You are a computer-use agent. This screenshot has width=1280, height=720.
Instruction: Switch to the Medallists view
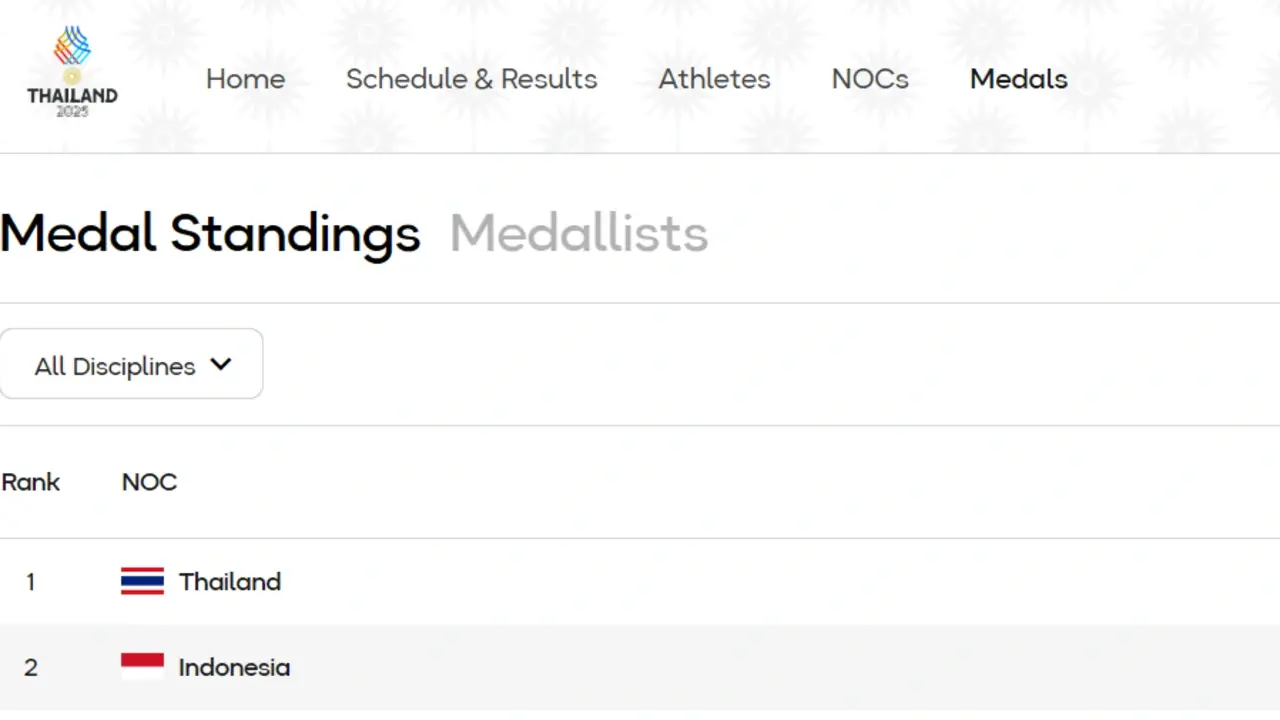pyautogui.click(x=578, y=232)
